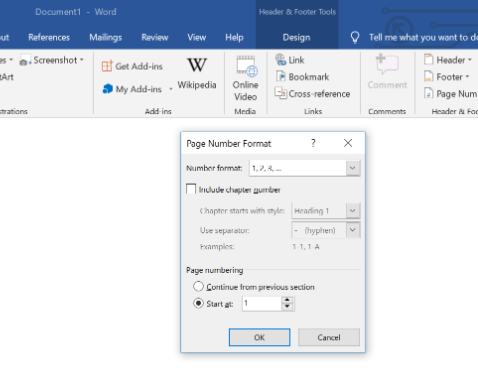Switch to the References tab
The width and height of the screenshot is (478, 373).
point(49,37)
